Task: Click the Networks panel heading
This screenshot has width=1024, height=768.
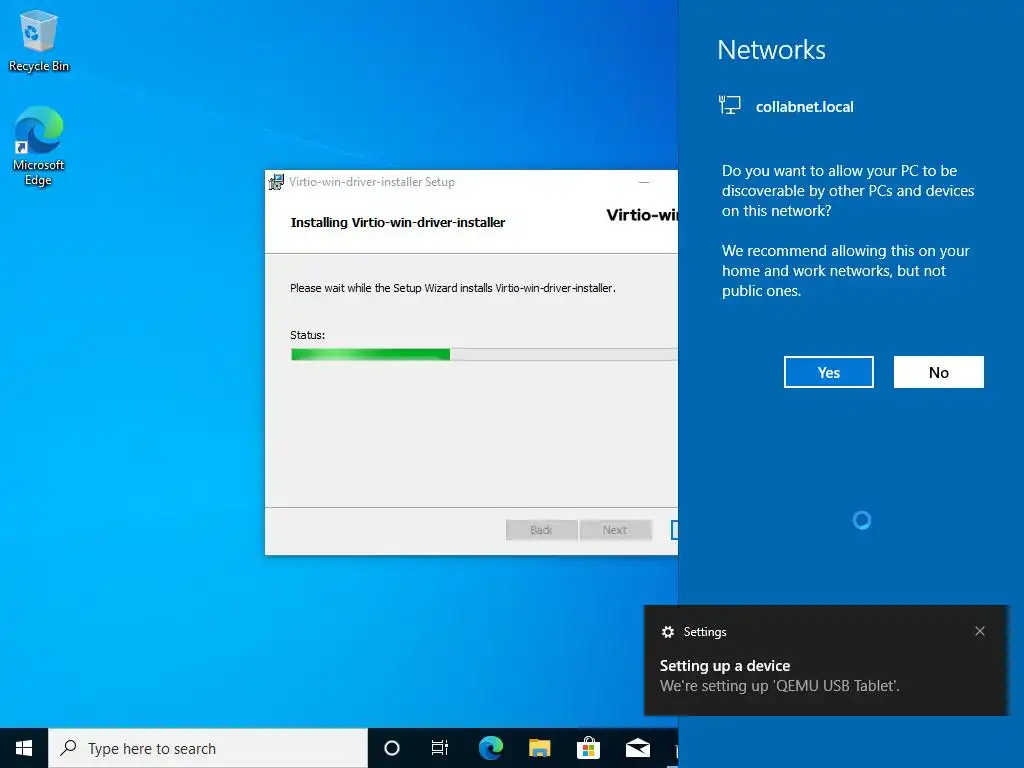Action: click(x=771, y=50)
